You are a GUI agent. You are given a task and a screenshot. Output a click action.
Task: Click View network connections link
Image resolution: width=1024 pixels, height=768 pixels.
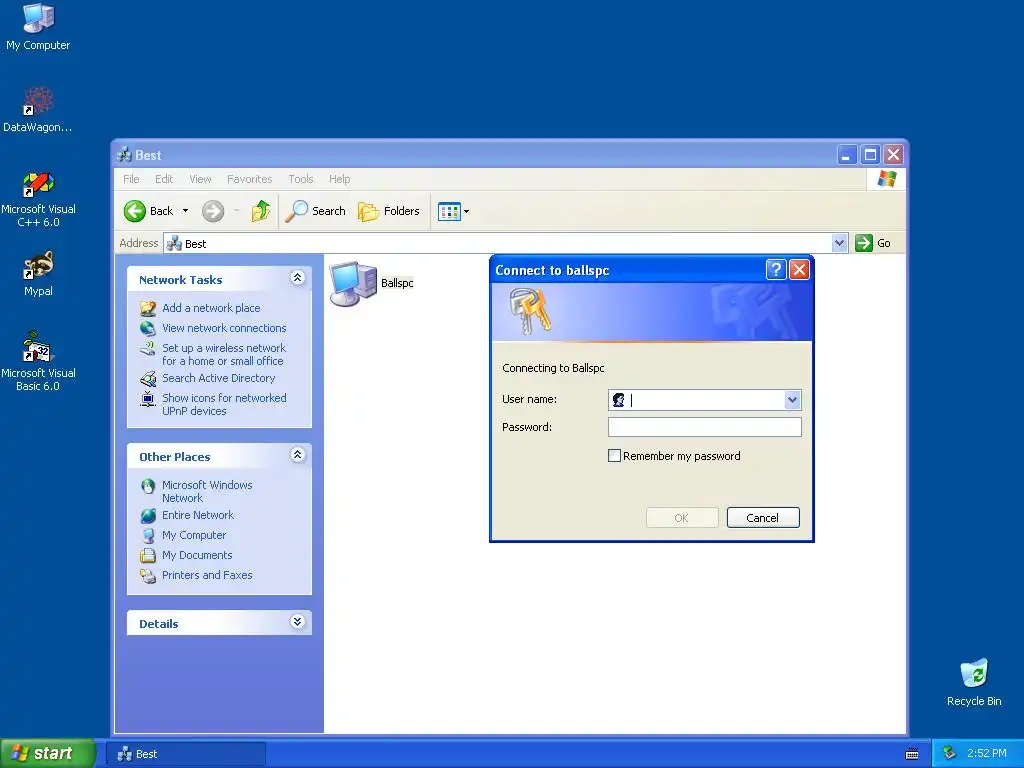coord(224,328)
